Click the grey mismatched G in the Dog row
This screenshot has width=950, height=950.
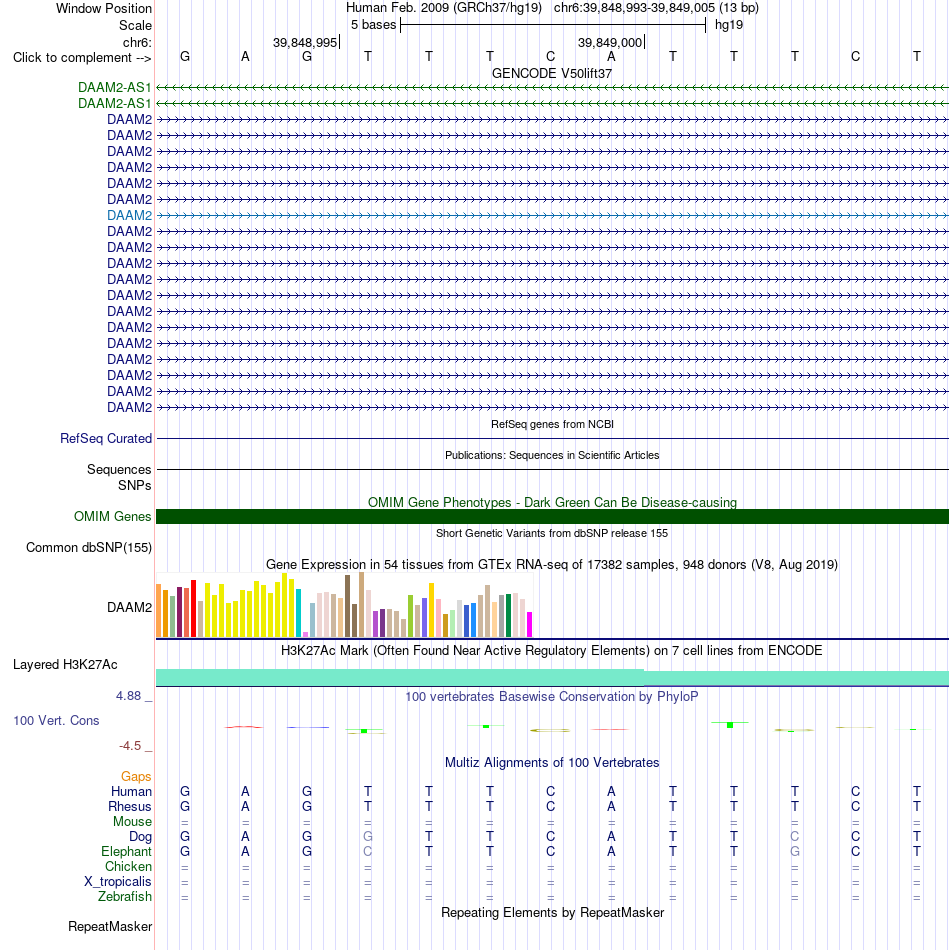tap(368, 837)
